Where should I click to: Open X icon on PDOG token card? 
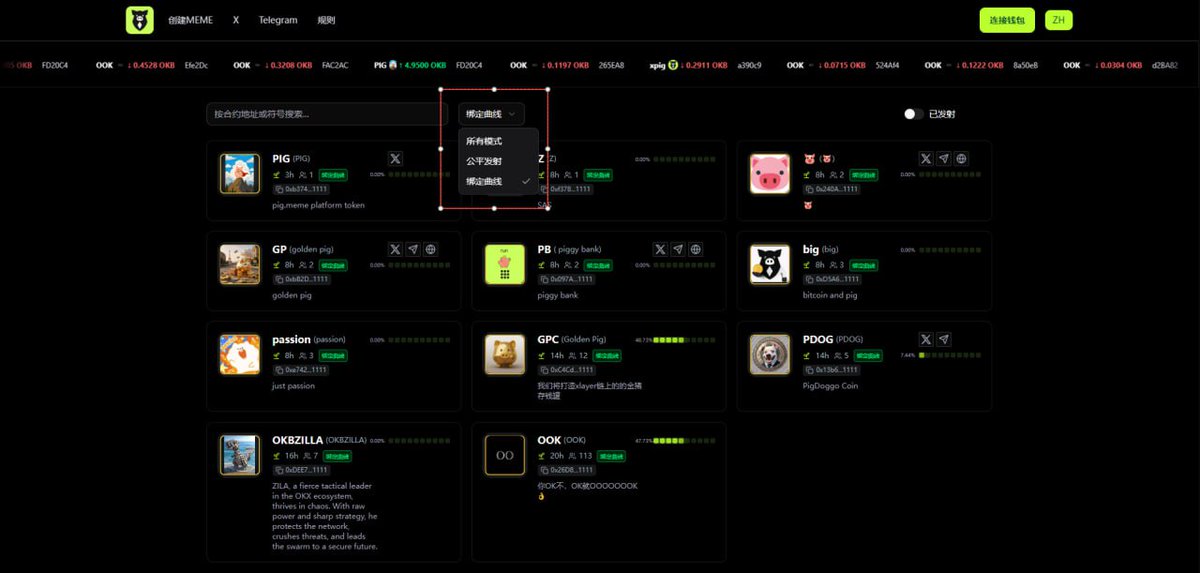(926, 339)
